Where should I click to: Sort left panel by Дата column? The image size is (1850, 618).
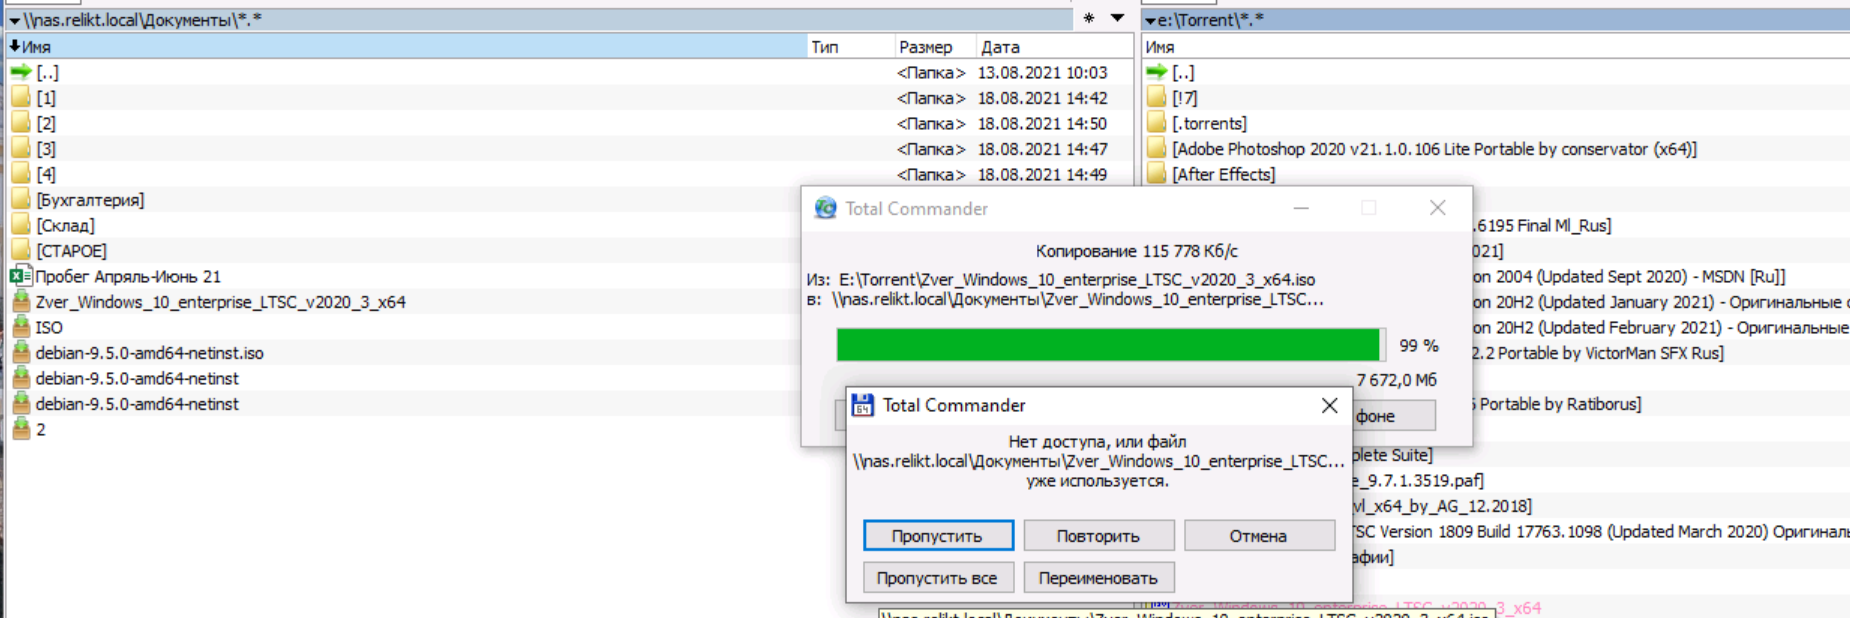click(x=1054, y=47)
